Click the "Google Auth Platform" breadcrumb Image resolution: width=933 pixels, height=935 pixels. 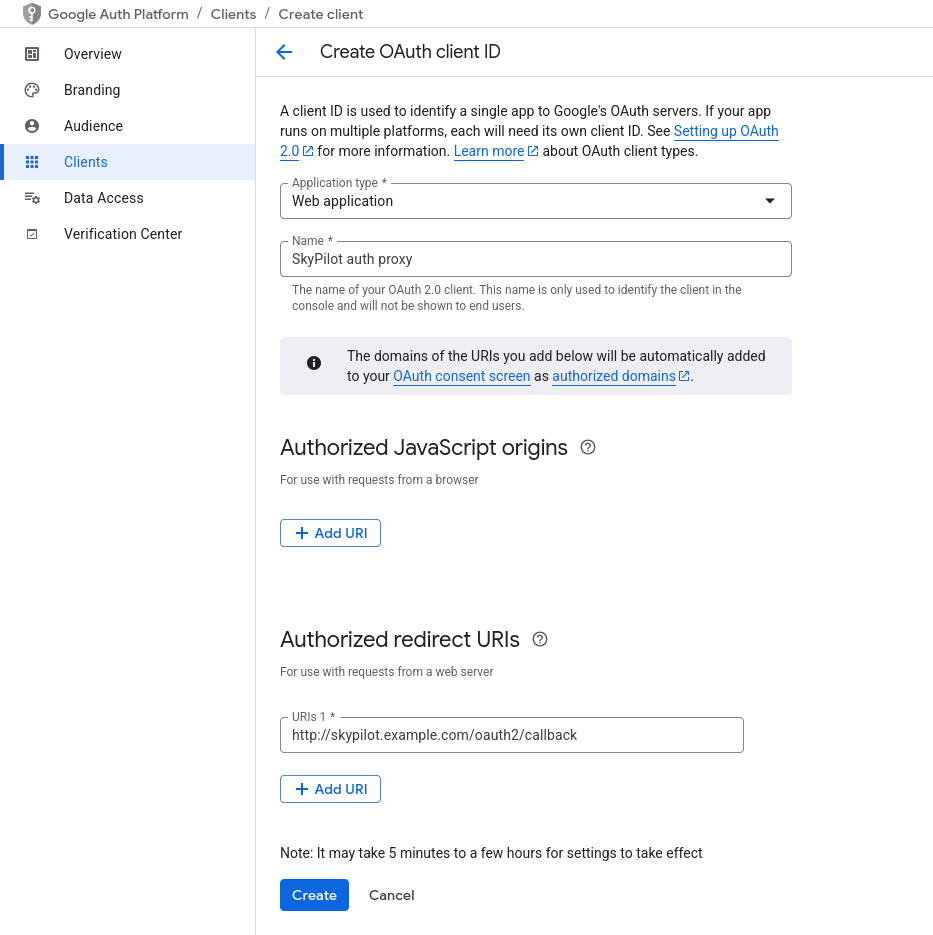[118, 14]
